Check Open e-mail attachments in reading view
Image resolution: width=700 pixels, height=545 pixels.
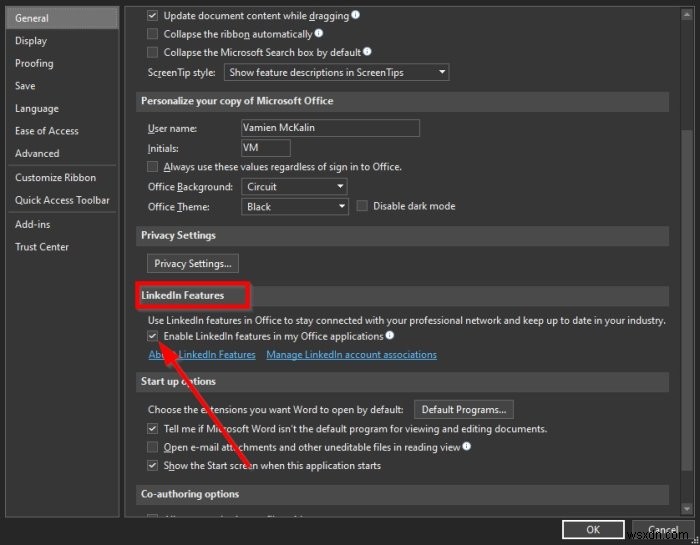(153, 447)
